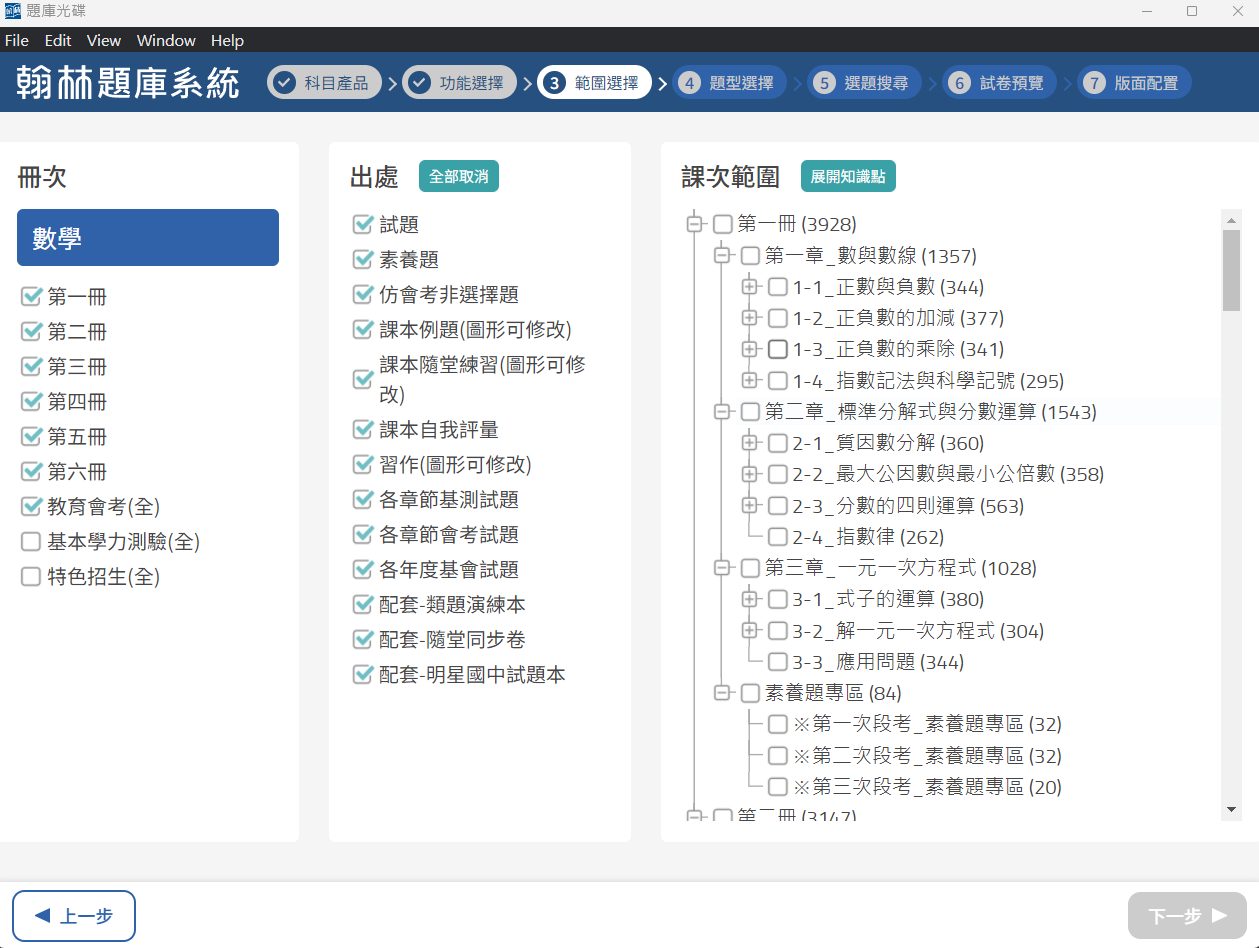Open the Edit menu
Viewport: 1259px width, 948px height.
[58, 40]
